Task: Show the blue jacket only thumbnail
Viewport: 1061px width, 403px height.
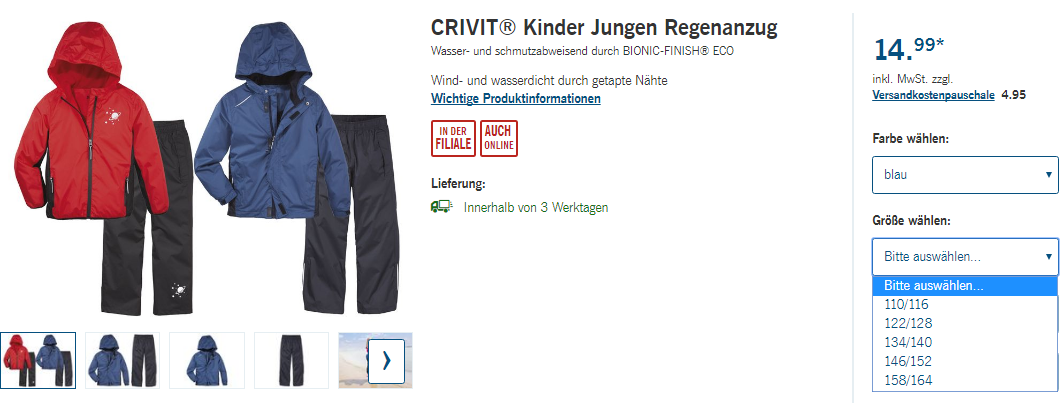Action: [x=206, y=360]
